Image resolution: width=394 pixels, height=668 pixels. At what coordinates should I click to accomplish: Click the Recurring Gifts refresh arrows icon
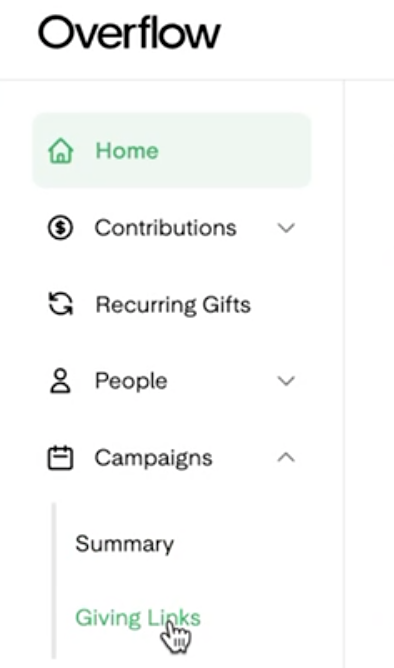click(x=60, y=304)
